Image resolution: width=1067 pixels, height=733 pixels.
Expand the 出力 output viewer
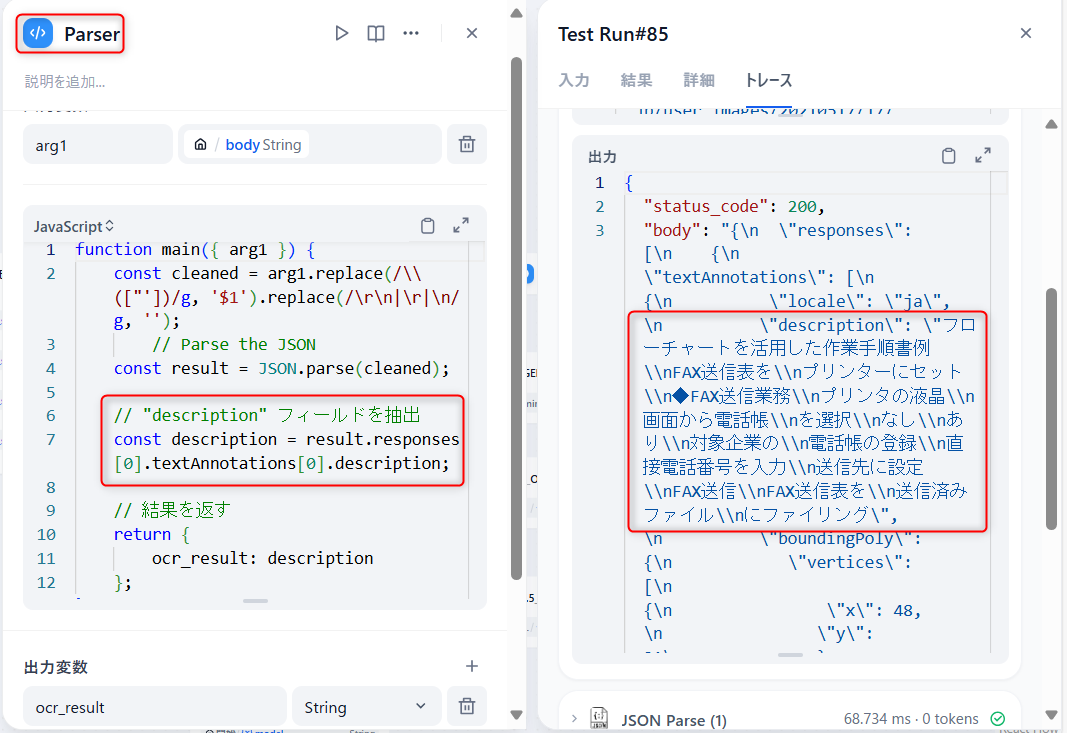(x=983, y=155)
